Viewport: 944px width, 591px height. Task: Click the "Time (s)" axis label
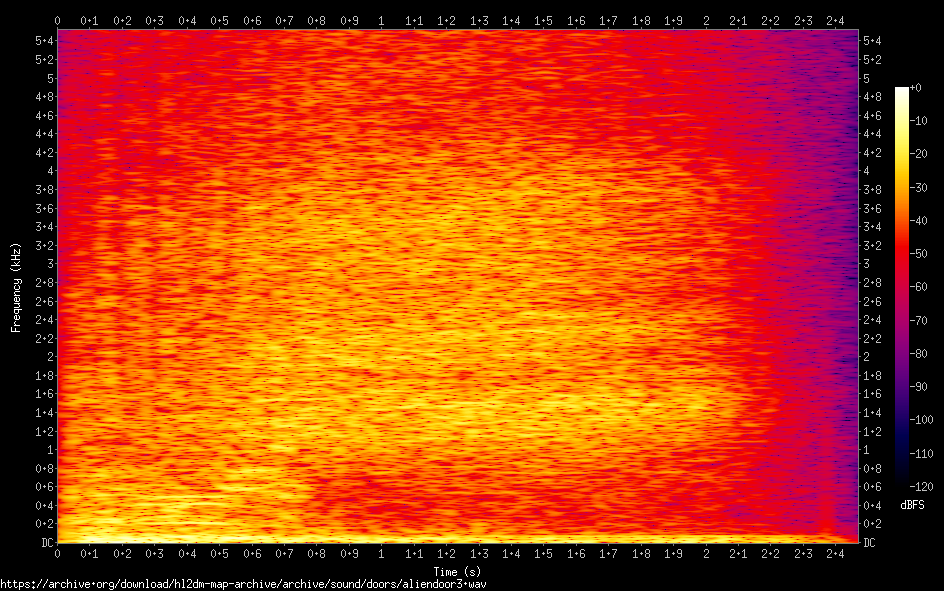457,571
